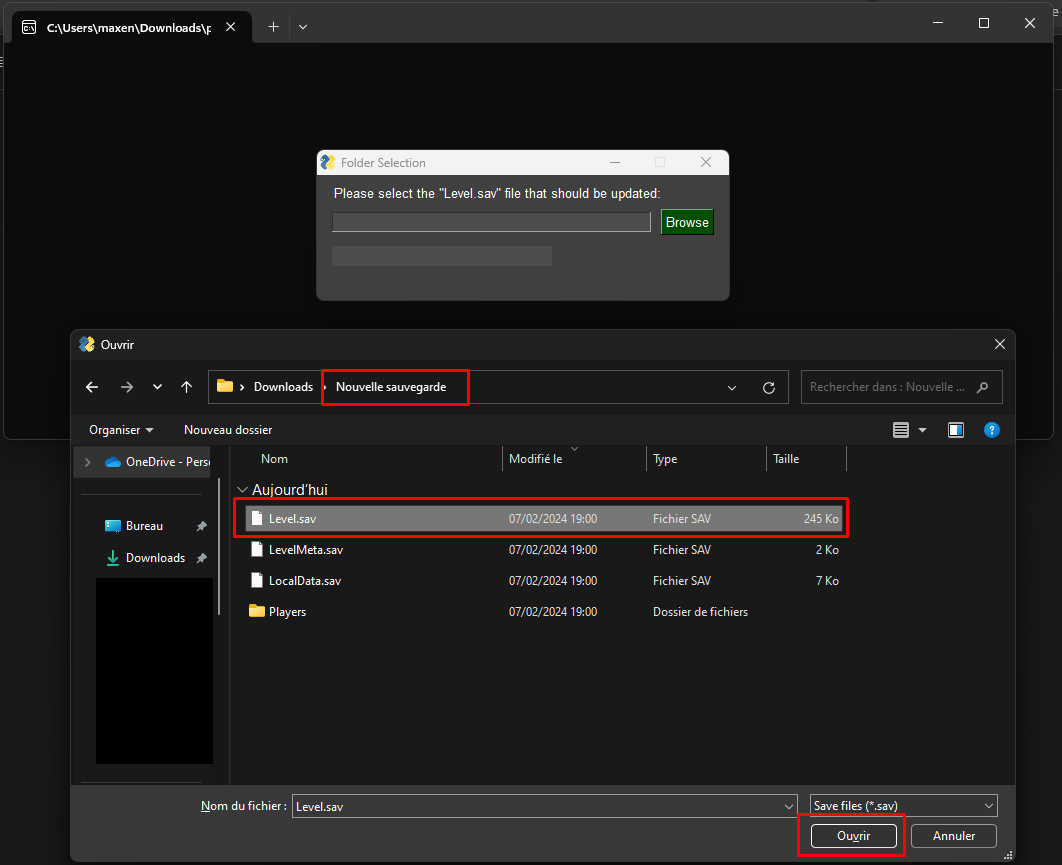Select the Players folder
The height and width of the screenshot is (865, 1062).
tap(287, 612)
